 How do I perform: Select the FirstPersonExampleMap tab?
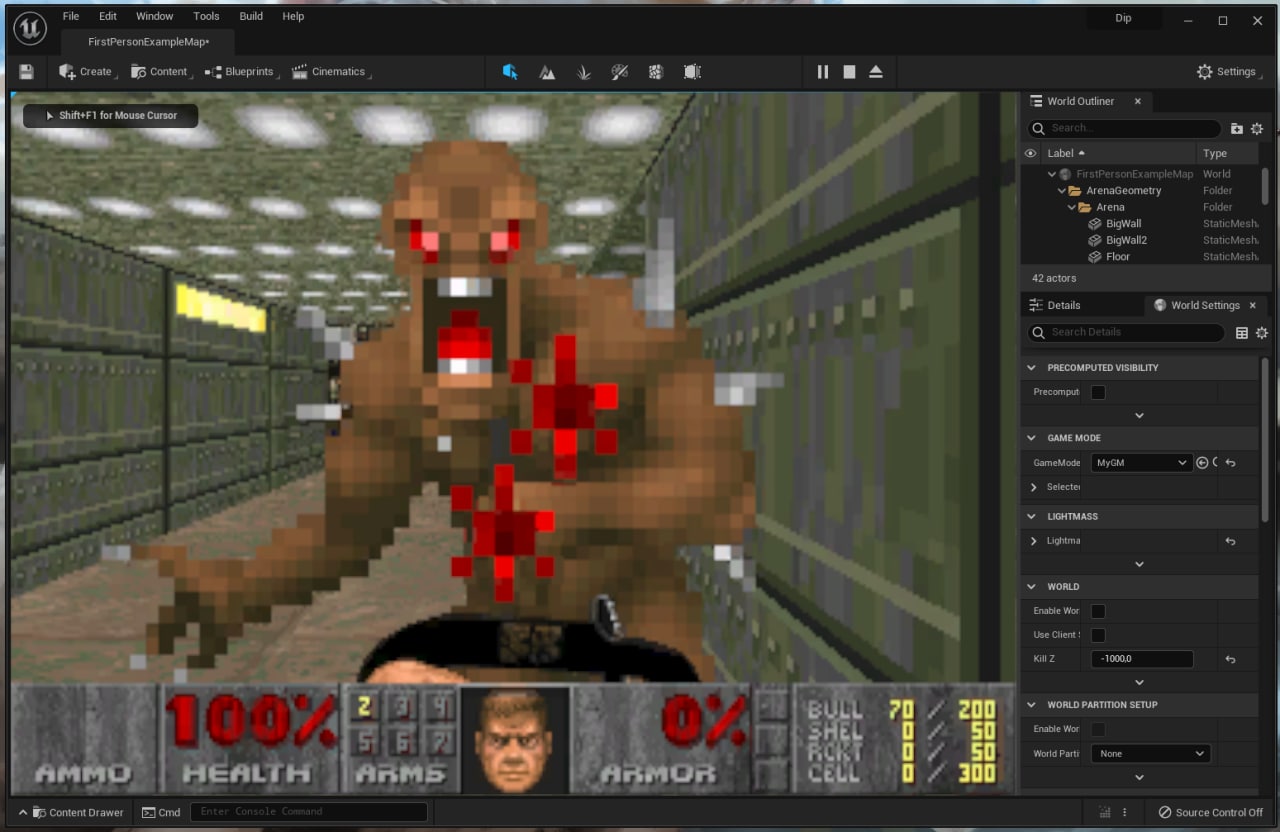(148, 42)
